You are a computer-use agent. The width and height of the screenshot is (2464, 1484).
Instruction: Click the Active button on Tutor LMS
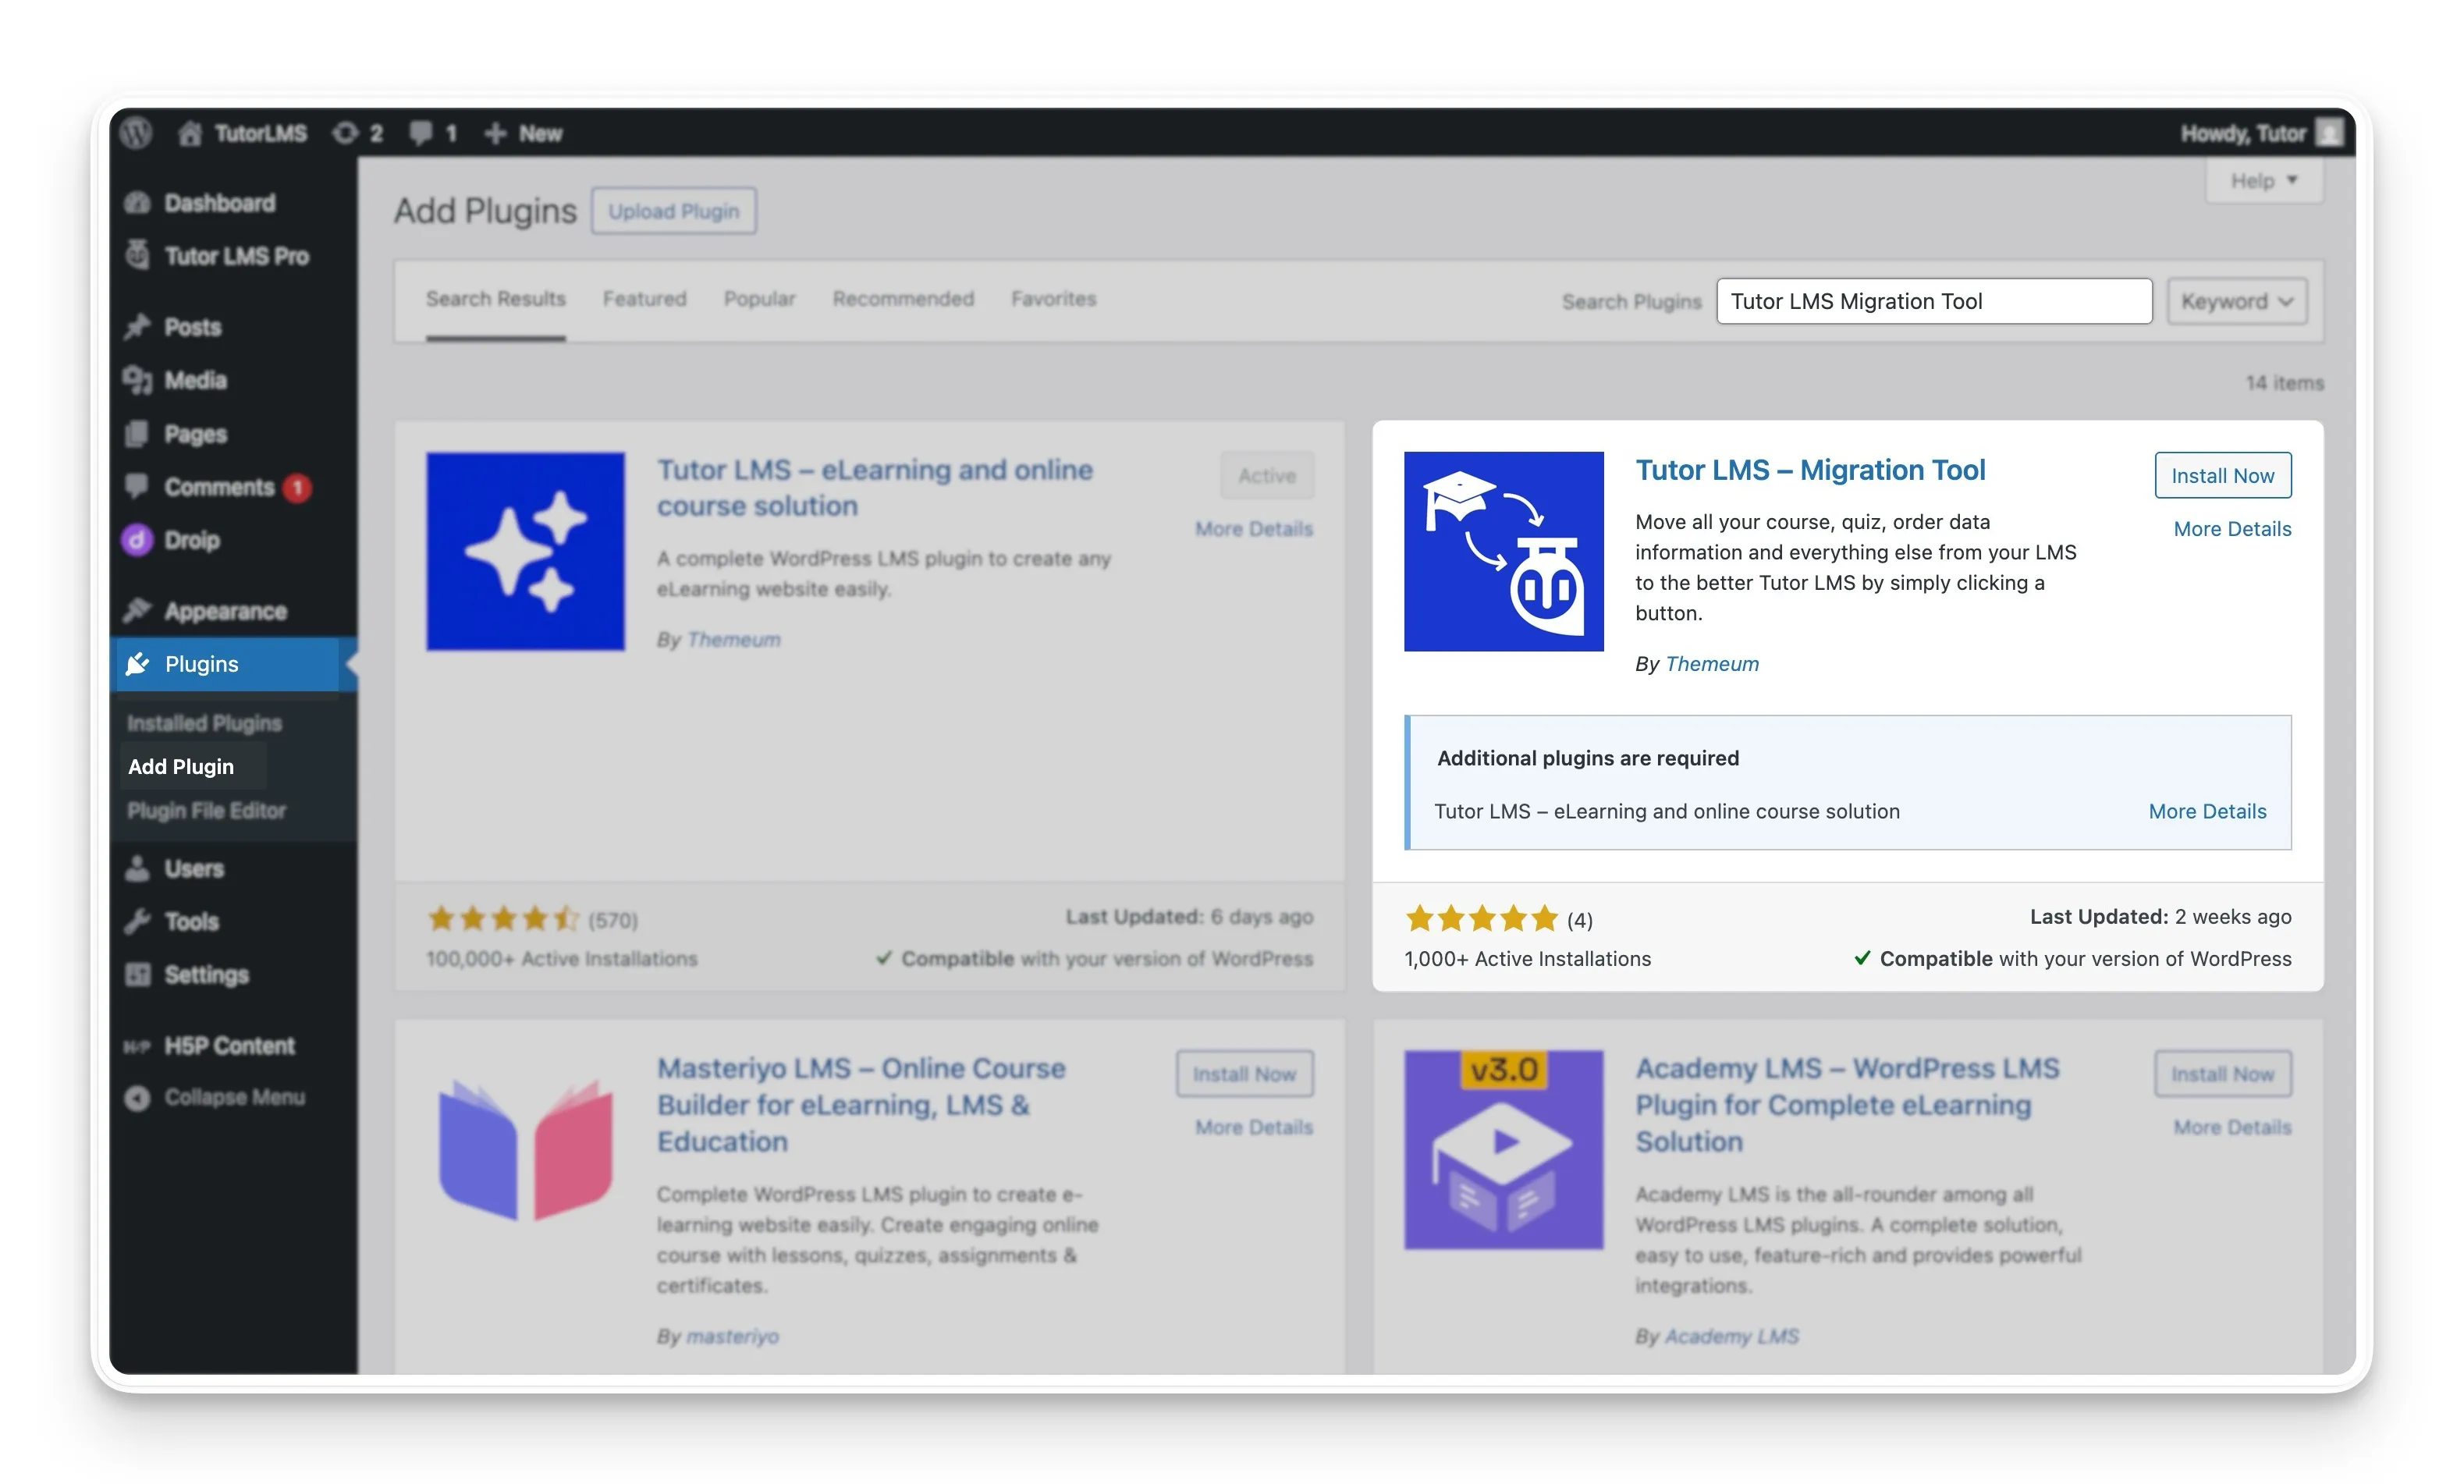(1267, 476)
